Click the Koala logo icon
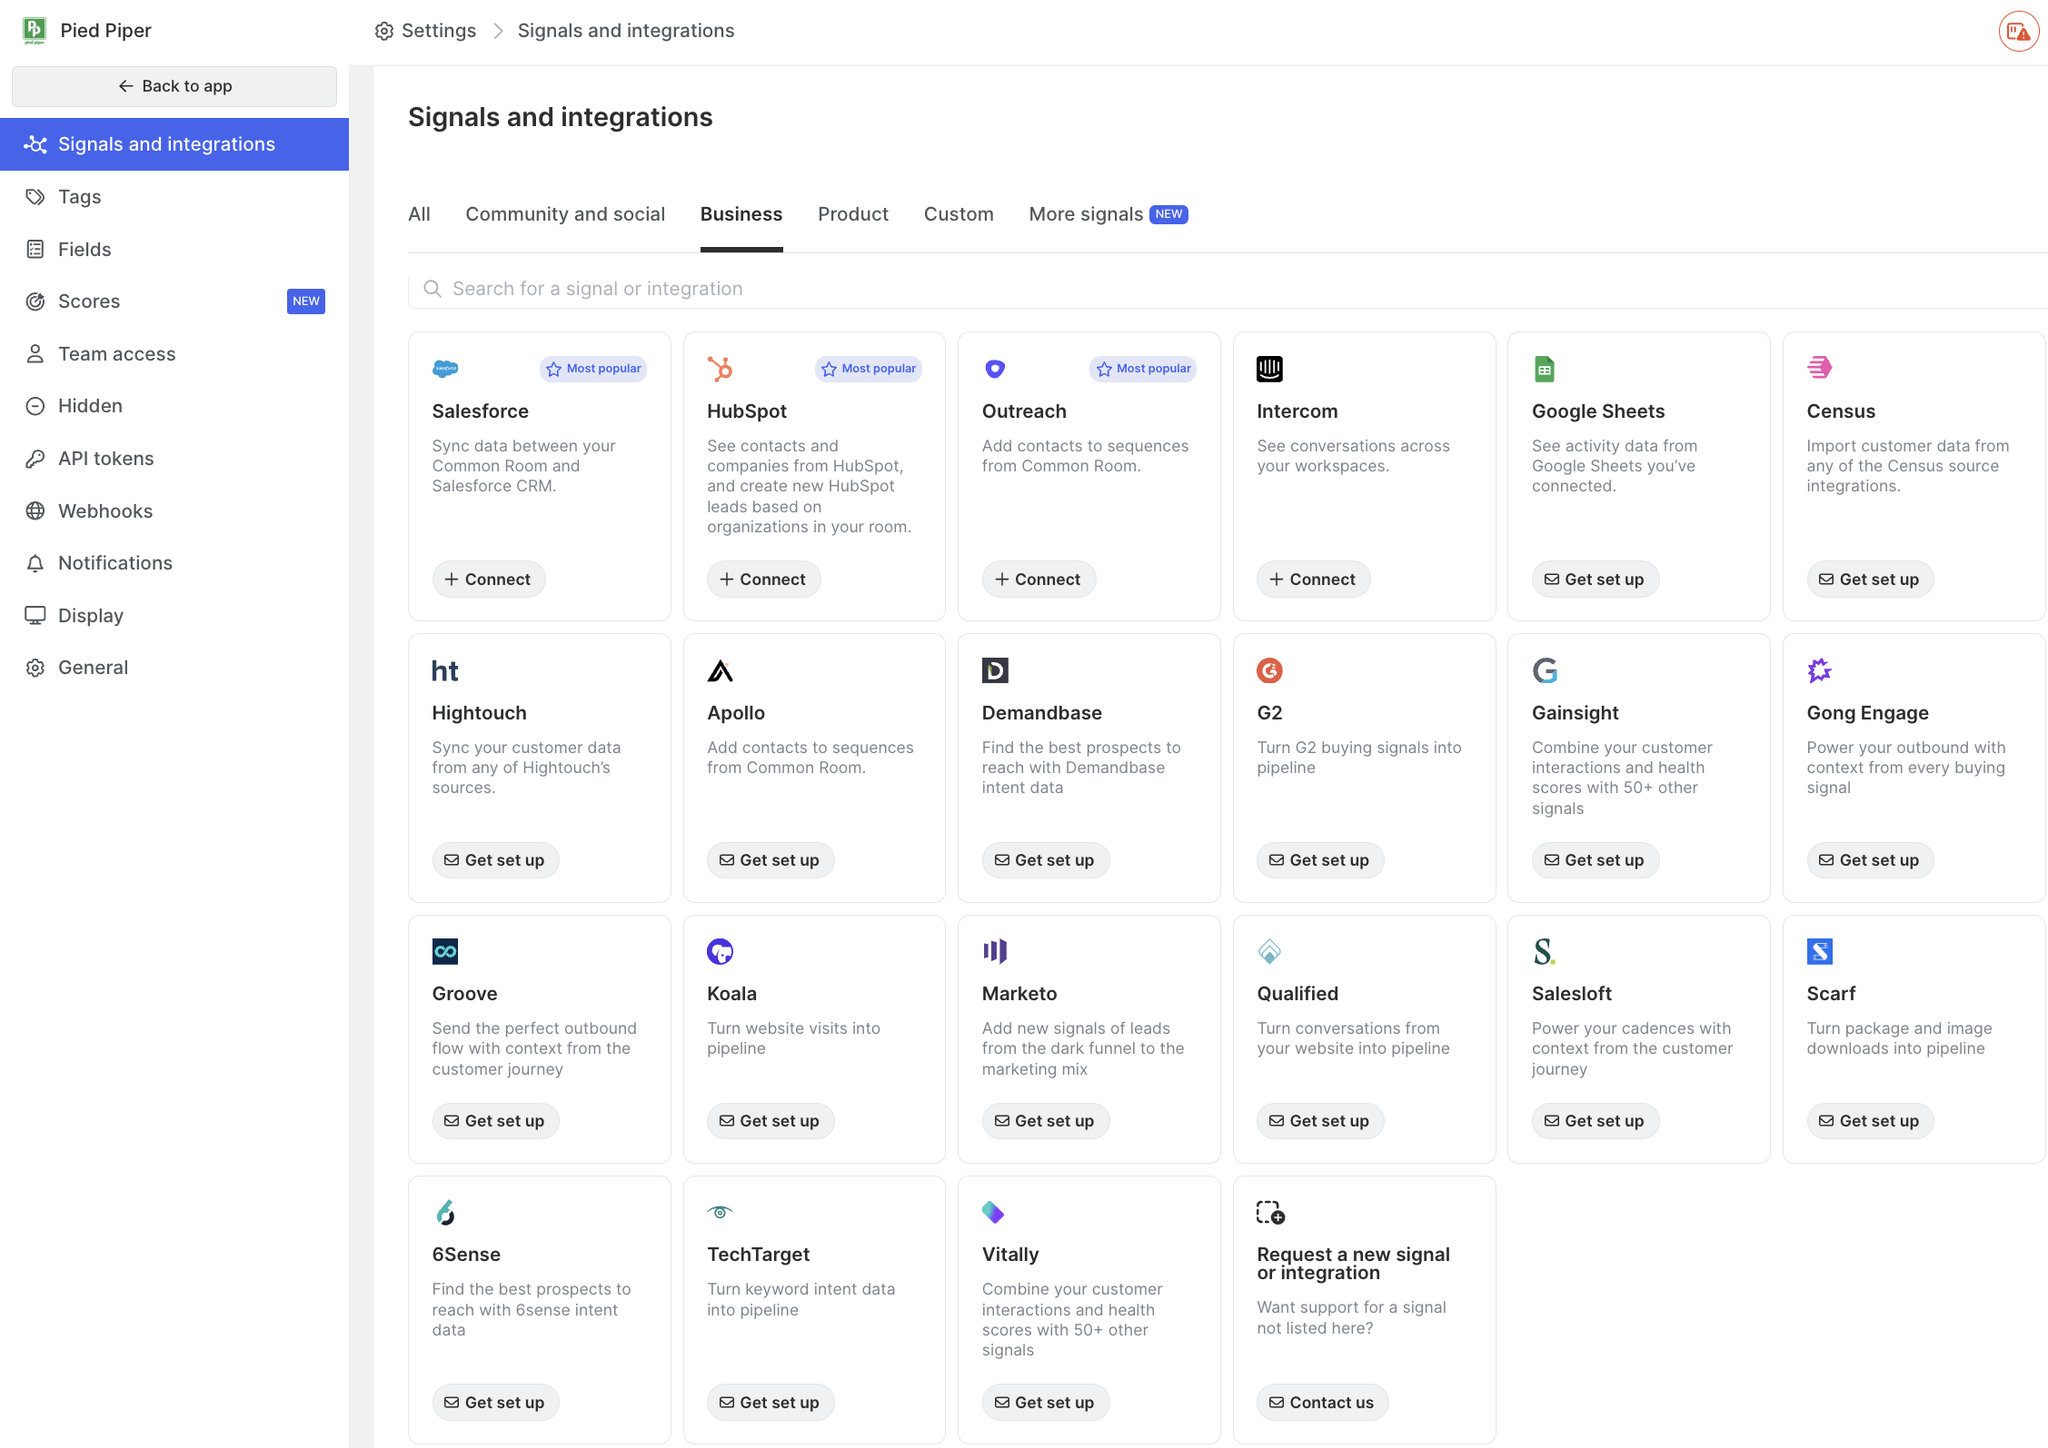2048x1448 pixels. coord(720,951)
